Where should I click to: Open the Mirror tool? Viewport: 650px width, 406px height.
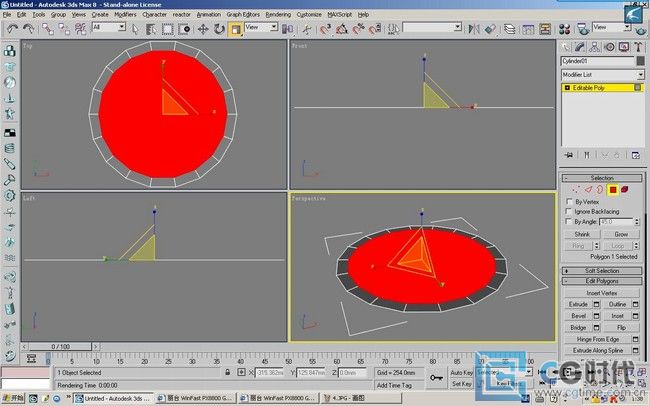click(x=473, y=29)
